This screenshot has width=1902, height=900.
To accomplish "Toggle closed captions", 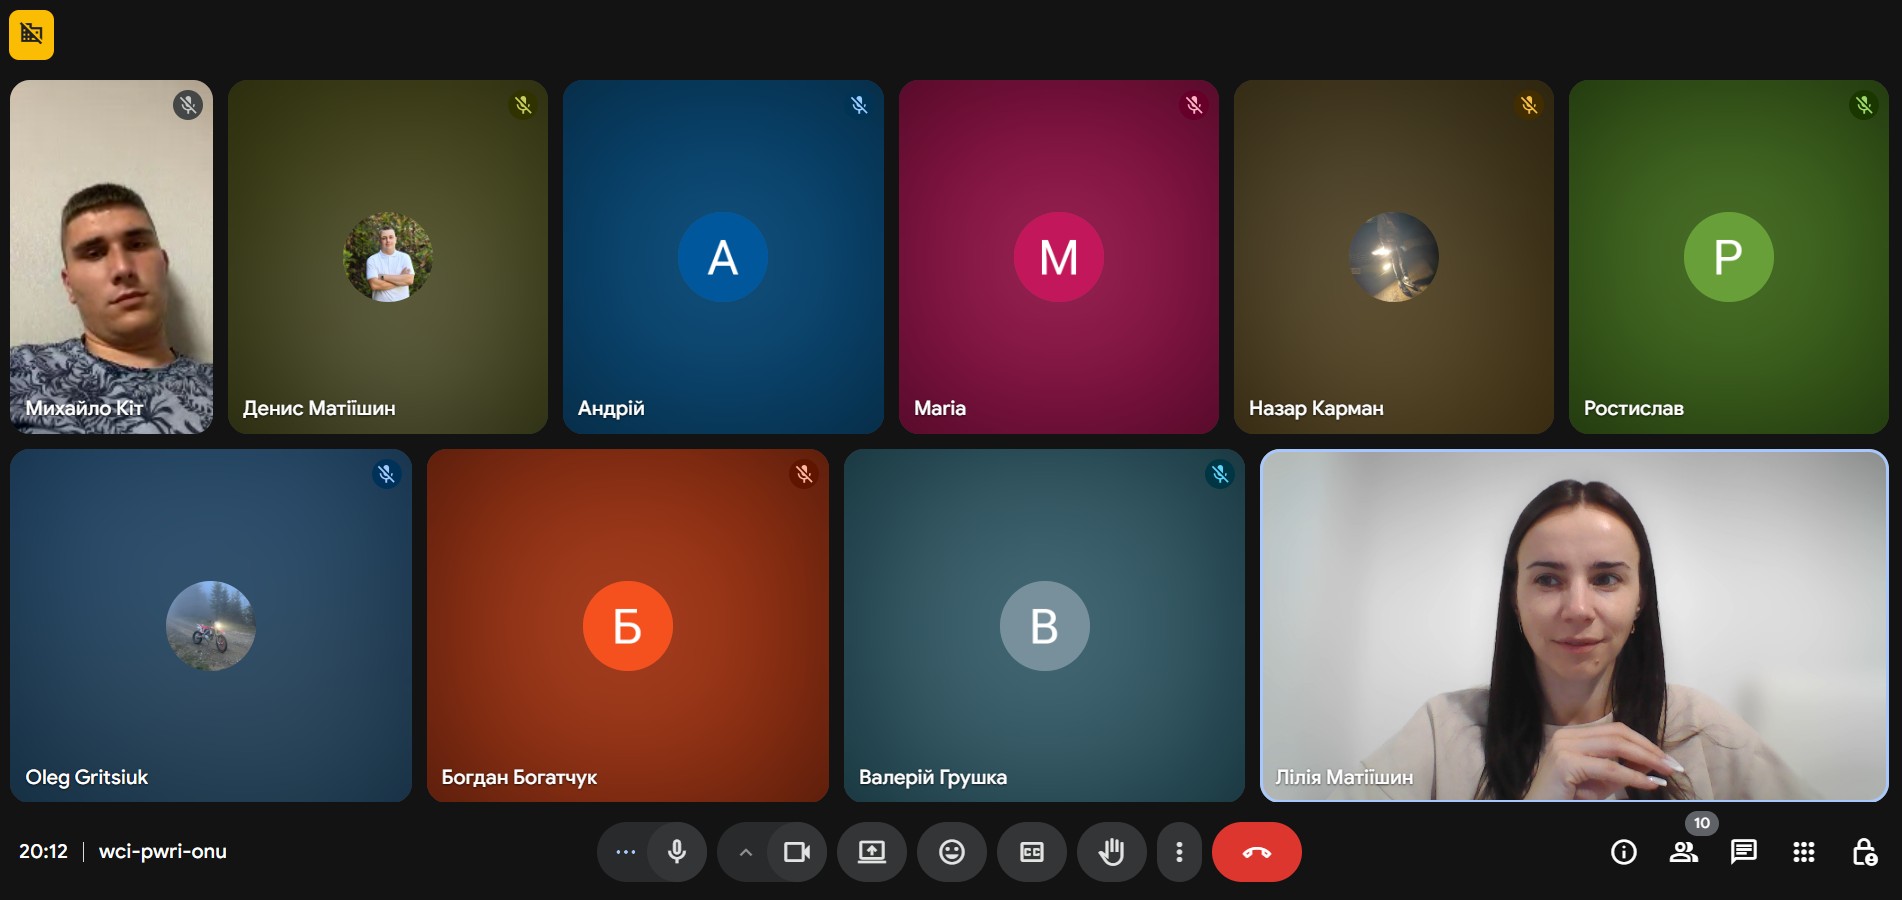I will pyautogui.click(x=1032, y=852).
